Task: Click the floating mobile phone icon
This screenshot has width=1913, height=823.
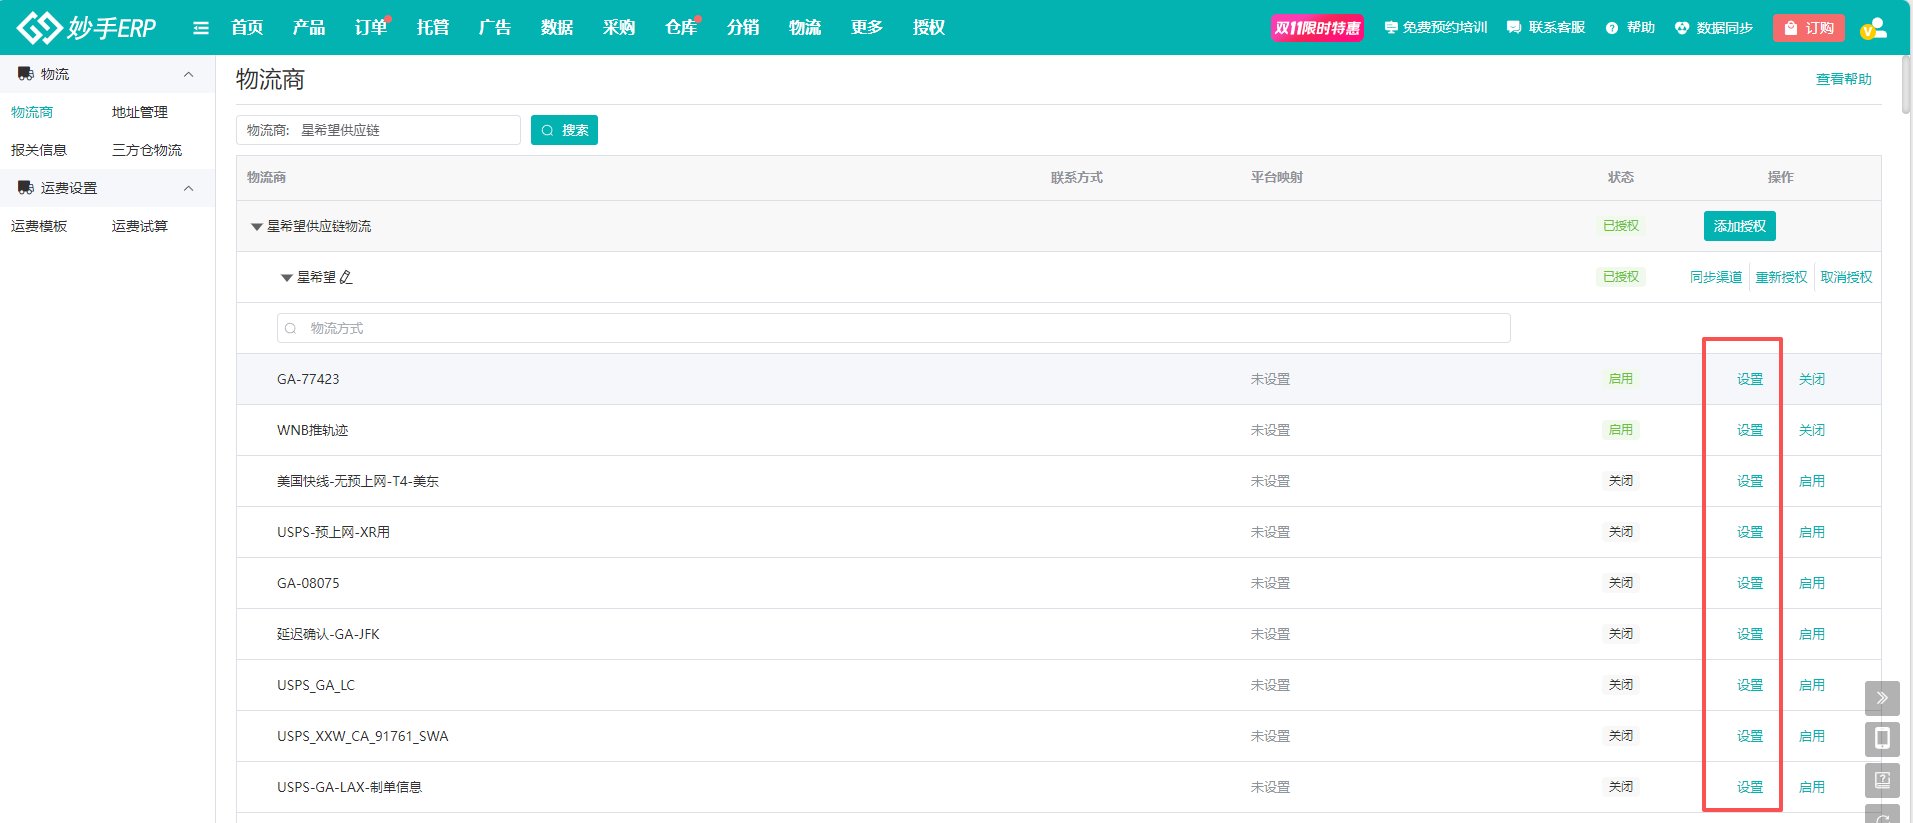Action: tap(1881, 739)
